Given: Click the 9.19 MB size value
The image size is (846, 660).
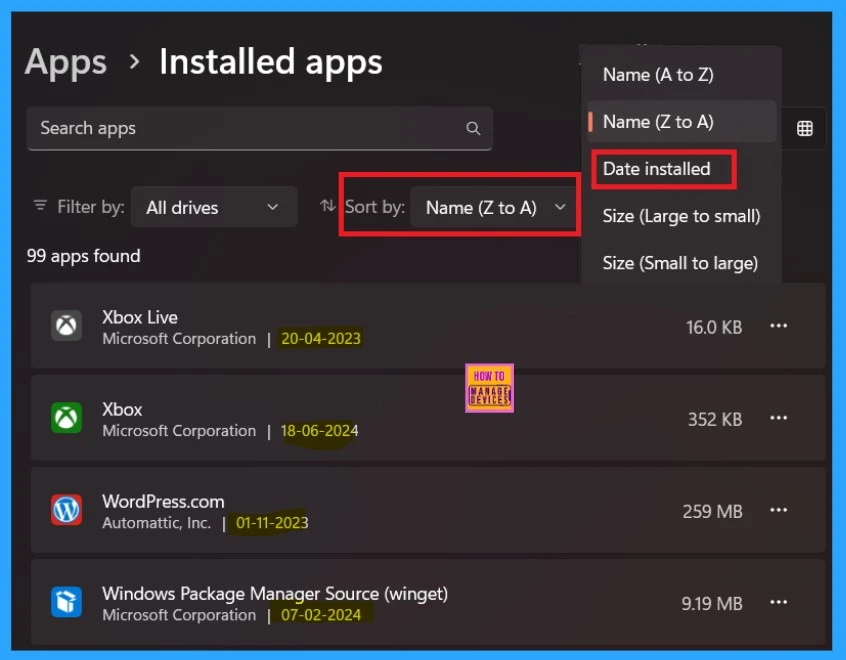Looking at the screenshot, I should pyautogui.click(x=712, y=603).
